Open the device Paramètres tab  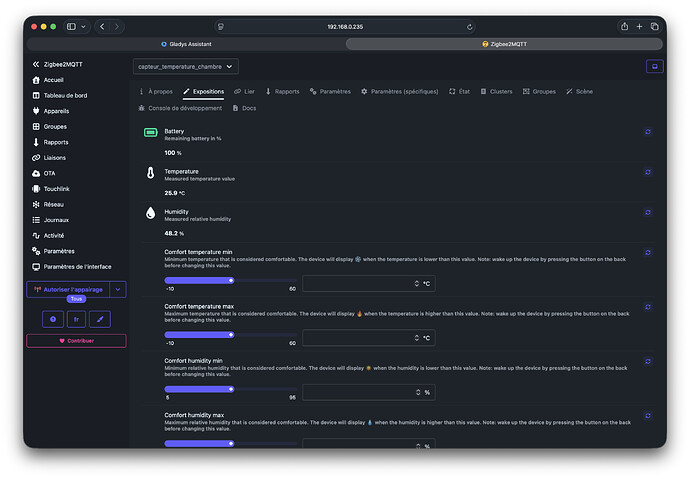coord(330,91)
